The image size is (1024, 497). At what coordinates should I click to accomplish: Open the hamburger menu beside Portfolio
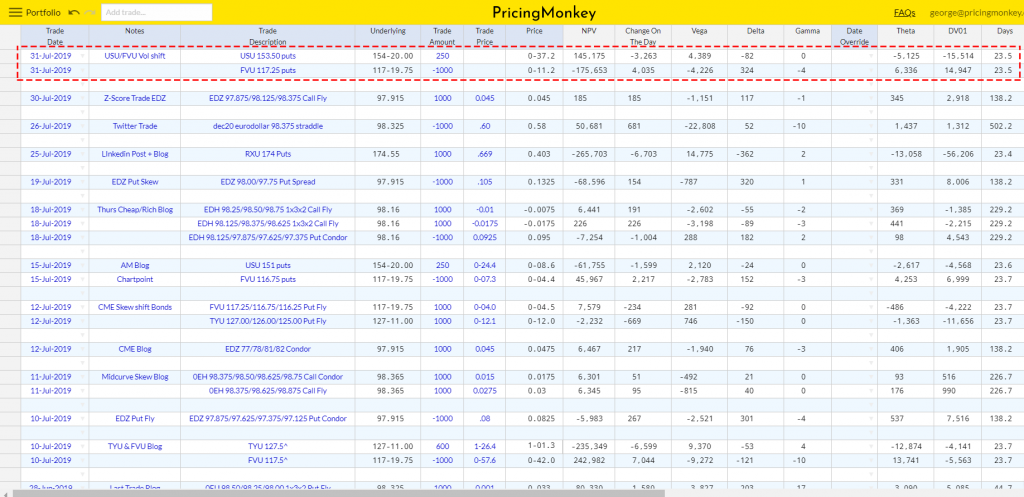[15, 12]
